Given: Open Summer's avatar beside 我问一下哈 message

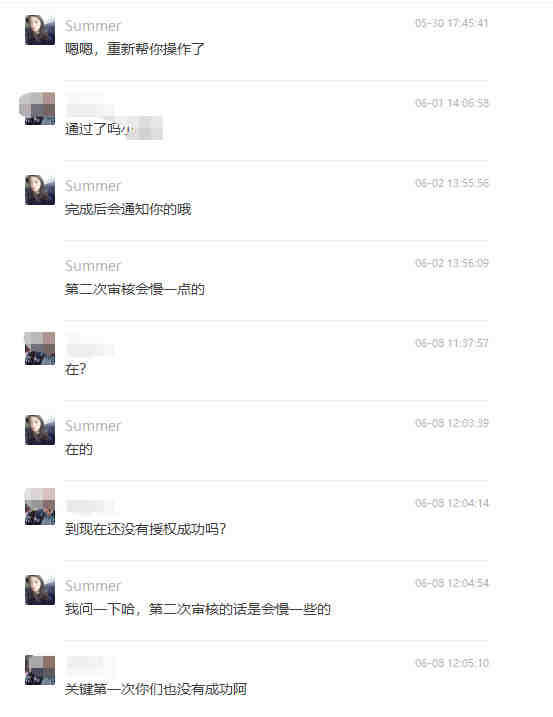Looking at the screenshot, I should point(40,590).
